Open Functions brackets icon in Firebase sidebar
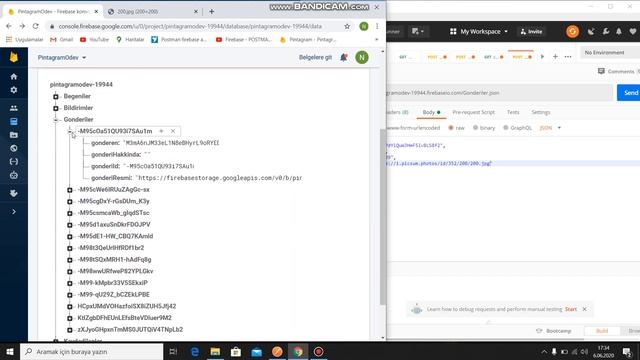Screen dimensions: 640x360 click(x=13, y=162)
